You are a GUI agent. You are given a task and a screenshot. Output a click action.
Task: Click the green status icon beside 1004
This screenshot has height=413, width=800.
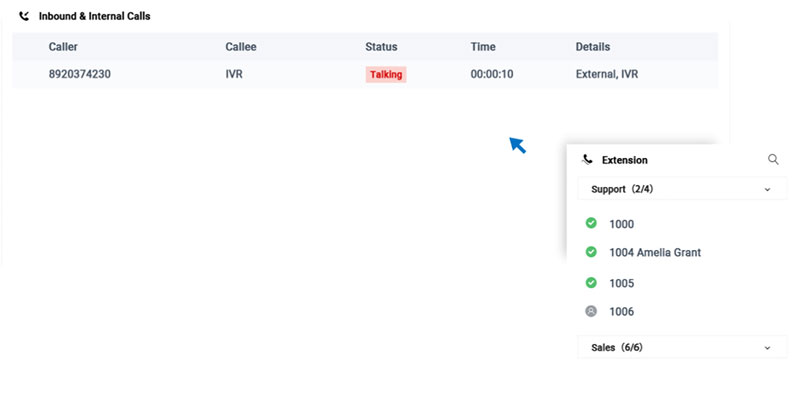point(591,252)
